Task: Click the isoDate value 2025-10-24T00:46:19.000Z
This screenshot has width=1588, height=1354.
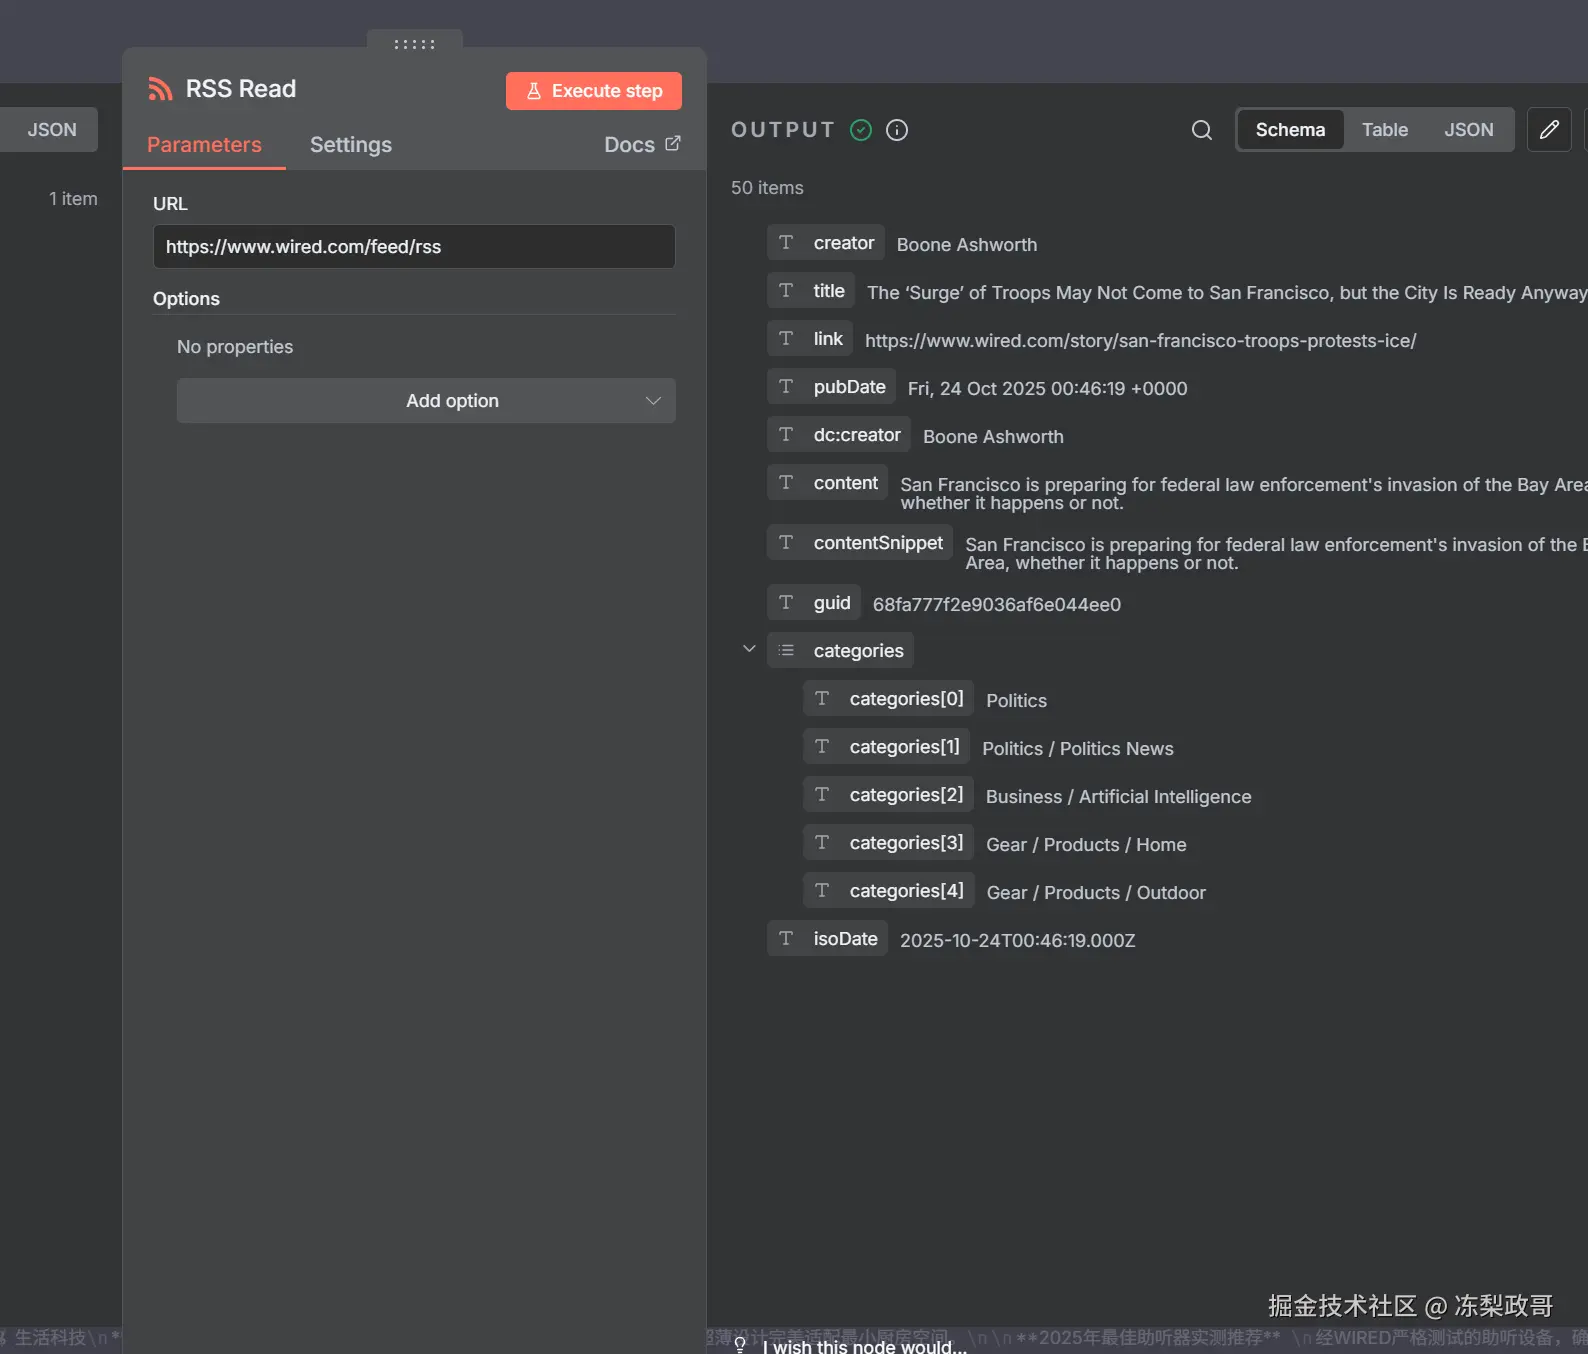Action: [x=1018, y=941]
